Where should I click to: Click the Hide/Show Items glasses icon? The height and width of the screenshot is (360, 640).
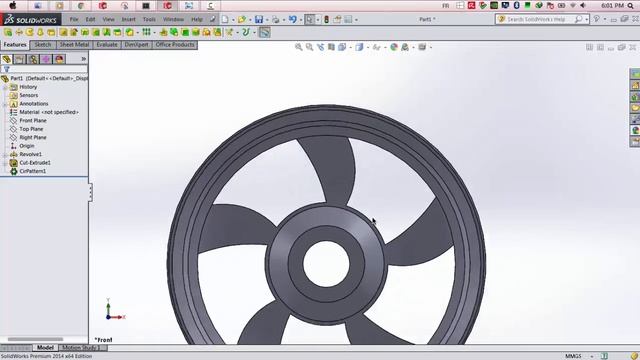tap(376, 47)
